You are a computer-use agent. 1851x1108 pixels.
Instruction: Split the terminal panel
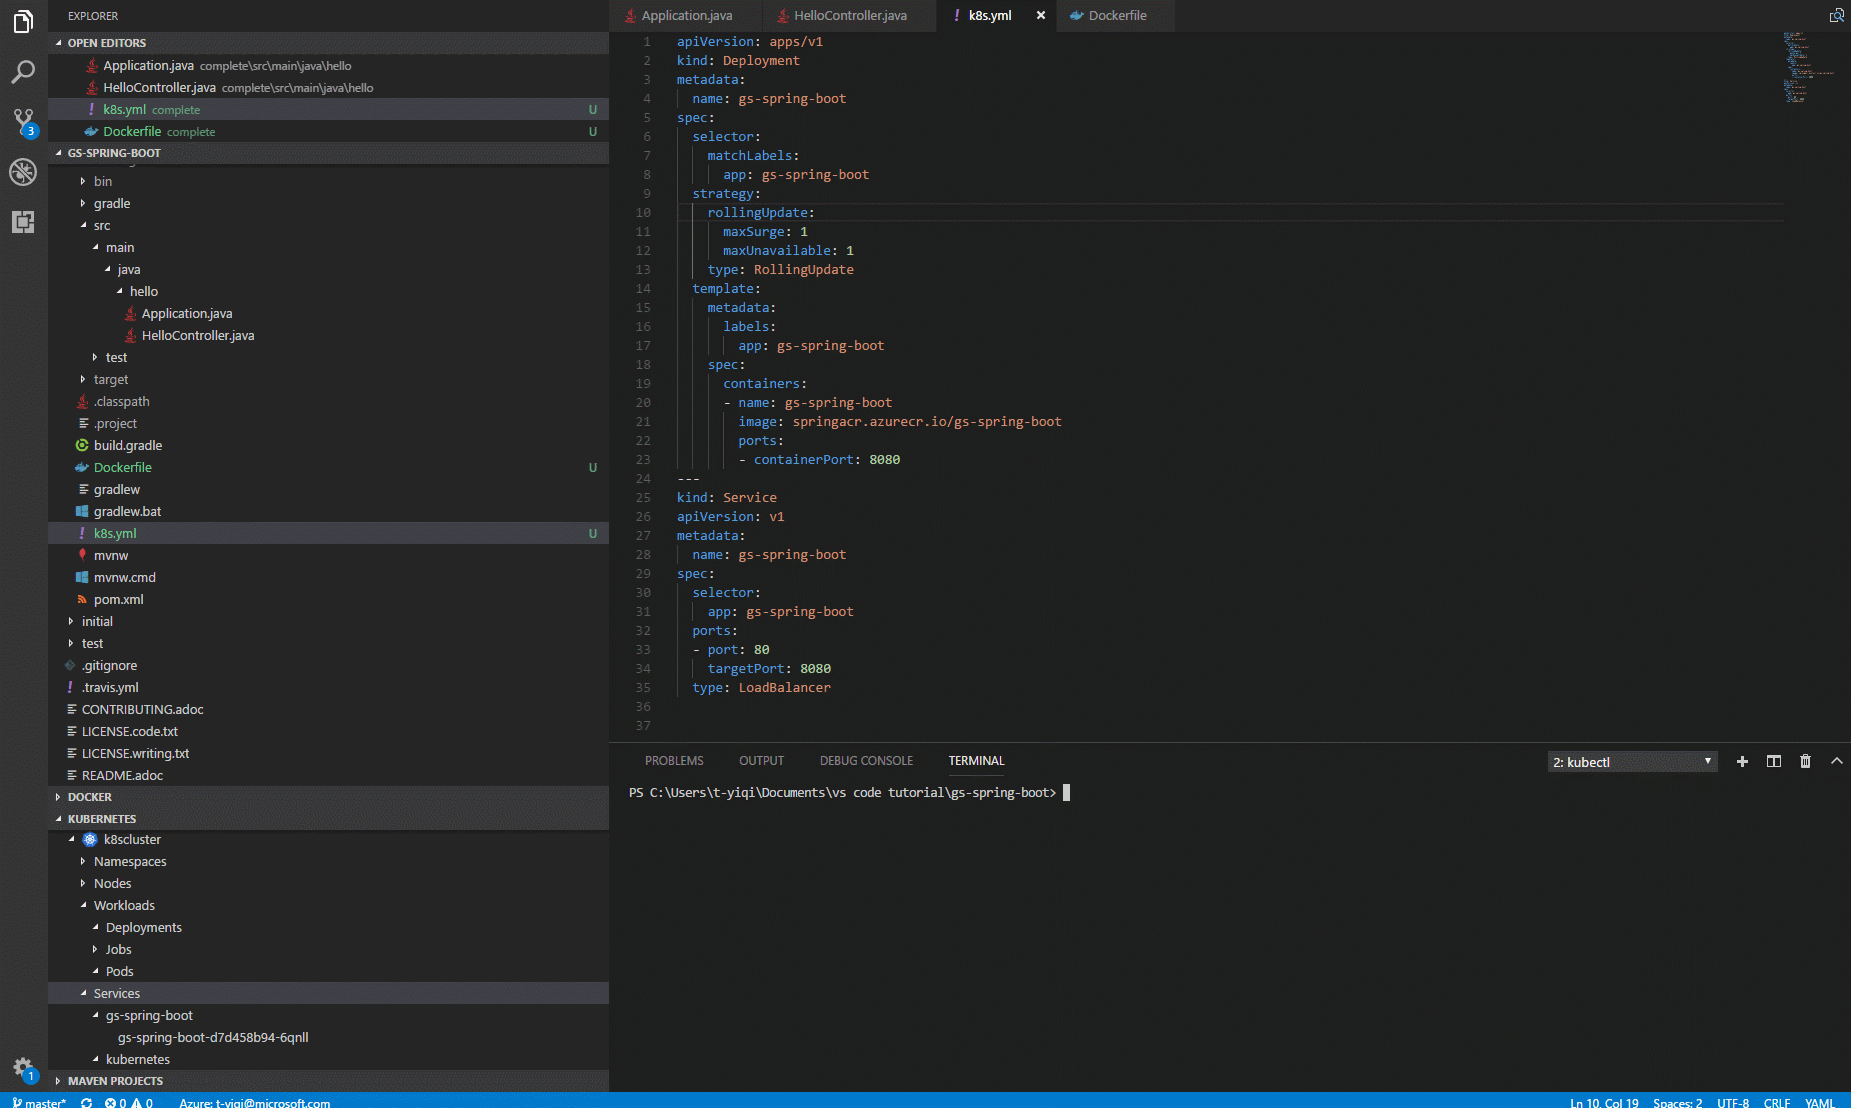point(1774,762)
